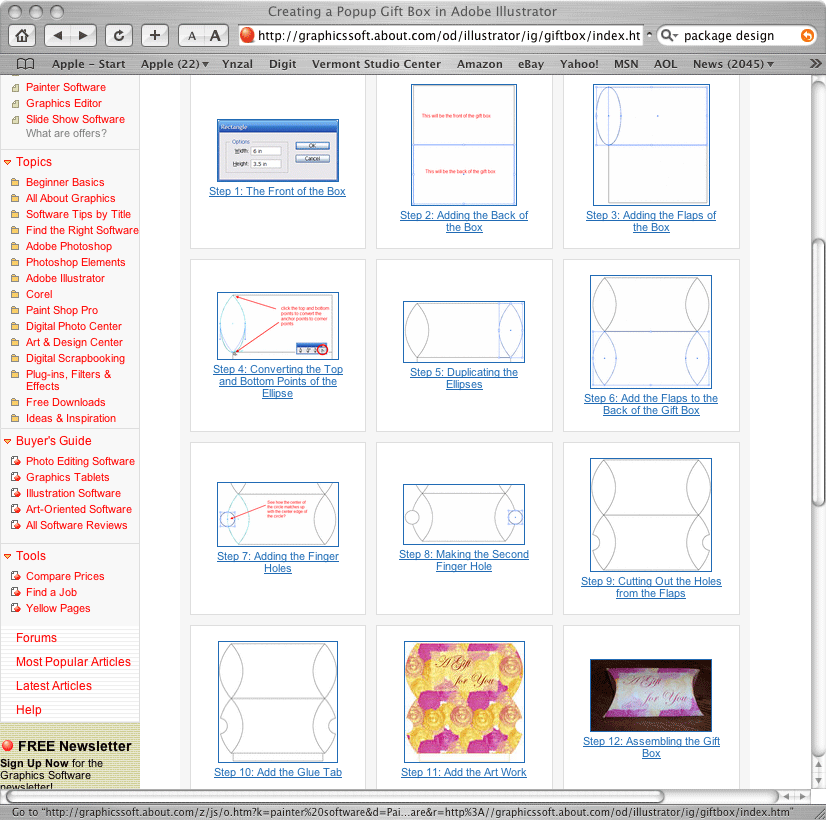The image size is (826, 820).
Task: Open the Apple (22) bookmarks dropdown
Action: pos(174,64)
